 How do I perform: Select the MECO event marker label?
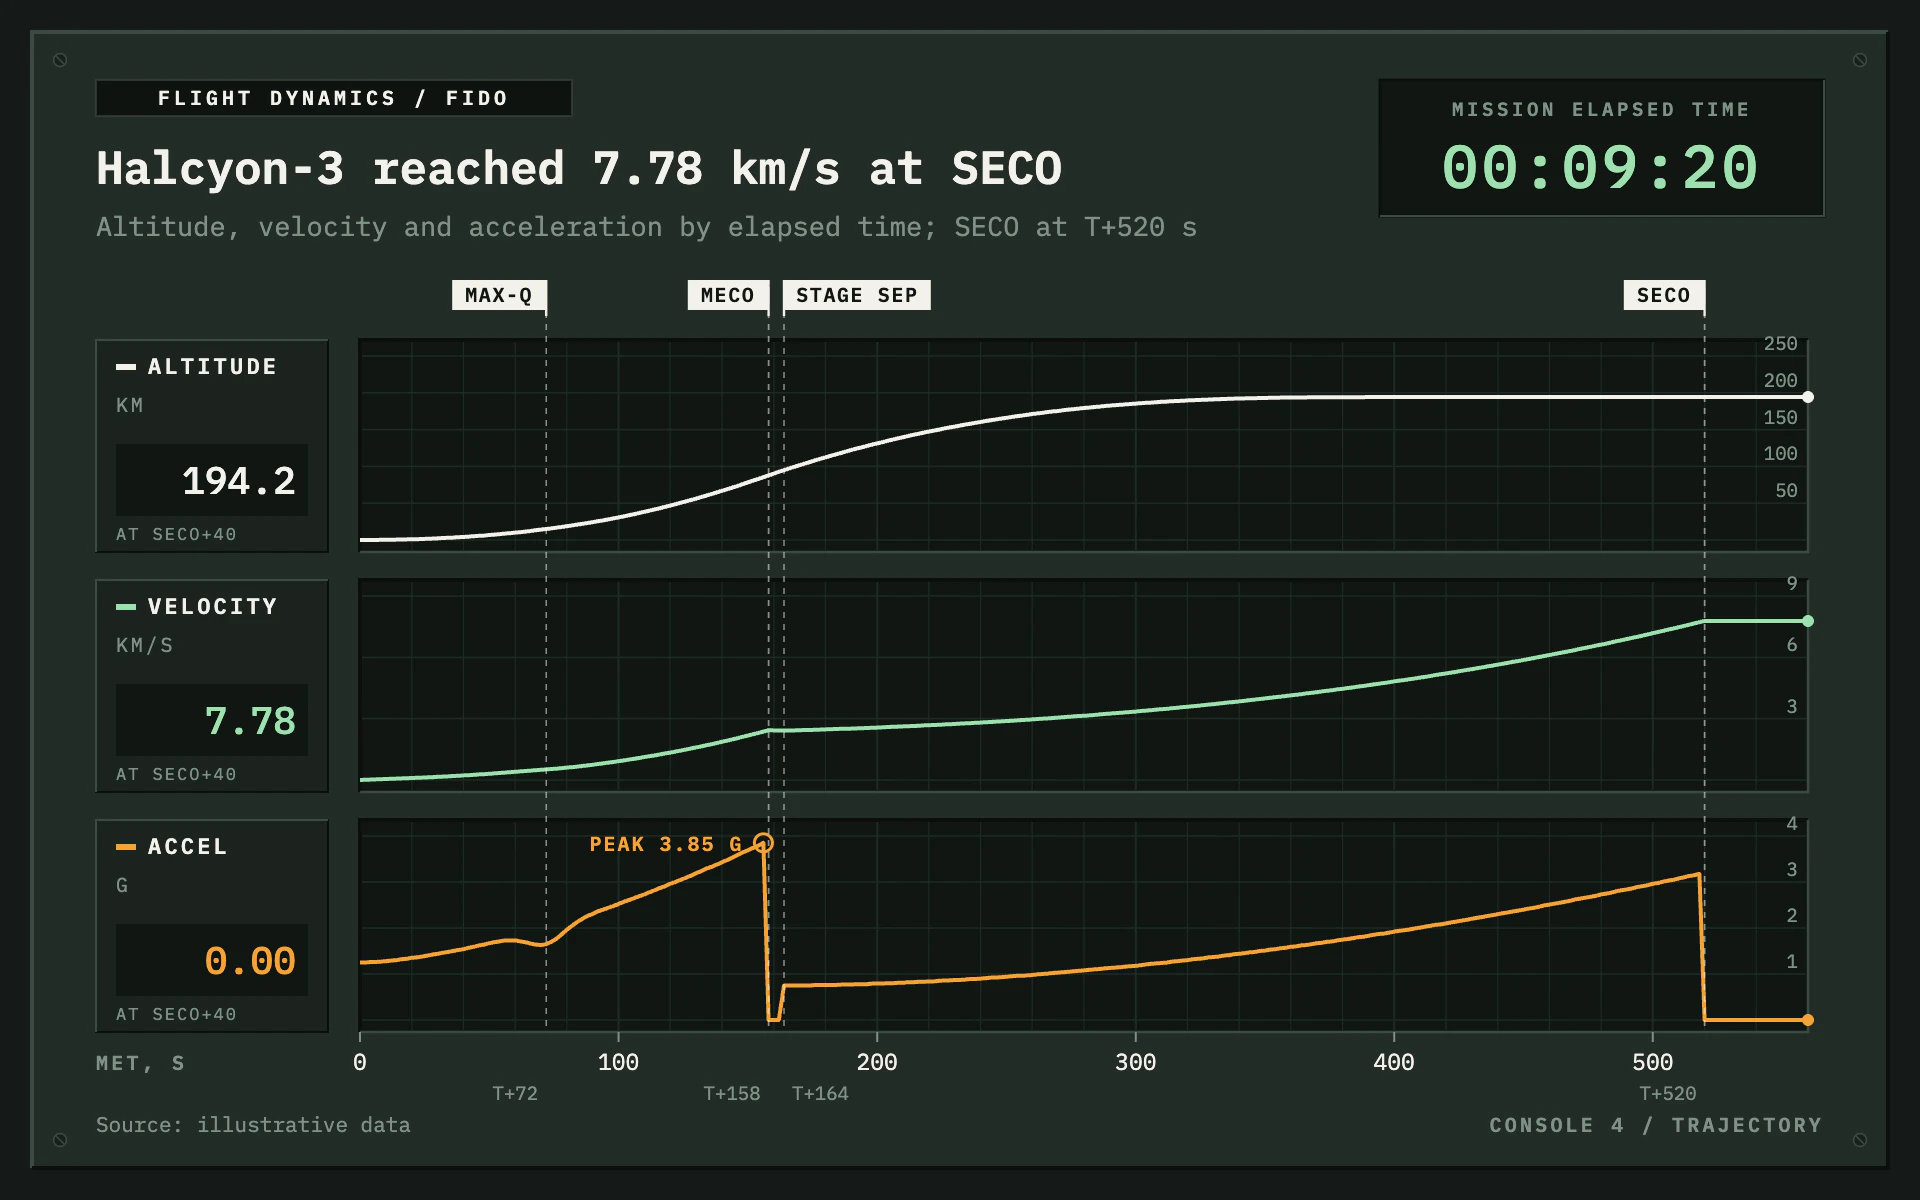tap(728, 295)
